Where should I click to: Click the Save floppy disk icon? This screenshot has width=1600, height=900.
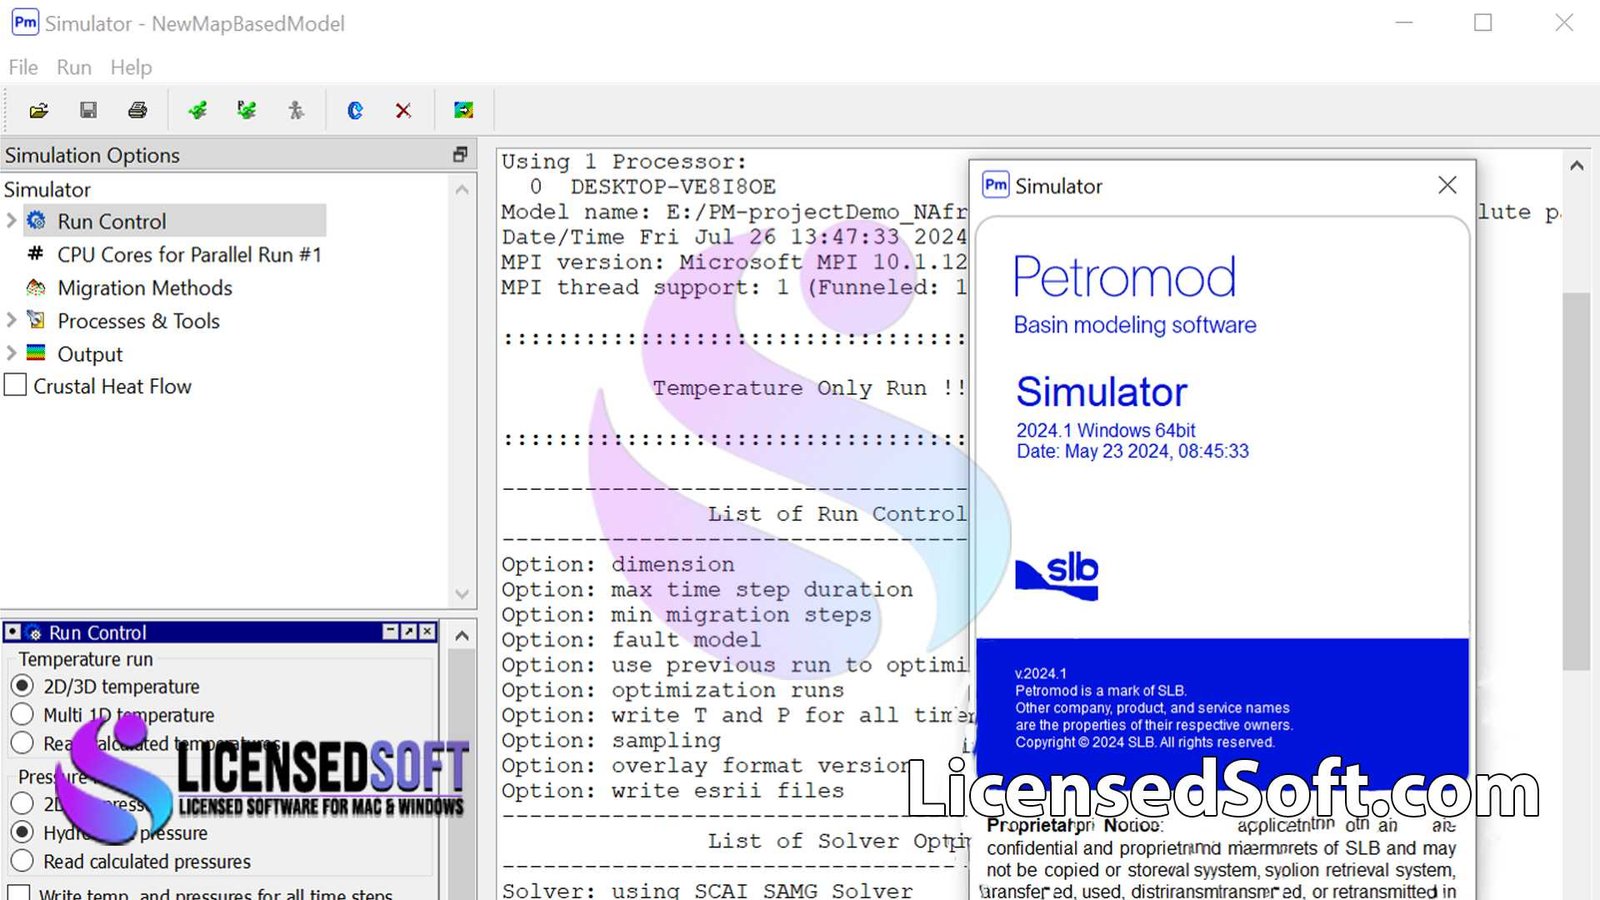pyautogui.click(x=88, y=110)
